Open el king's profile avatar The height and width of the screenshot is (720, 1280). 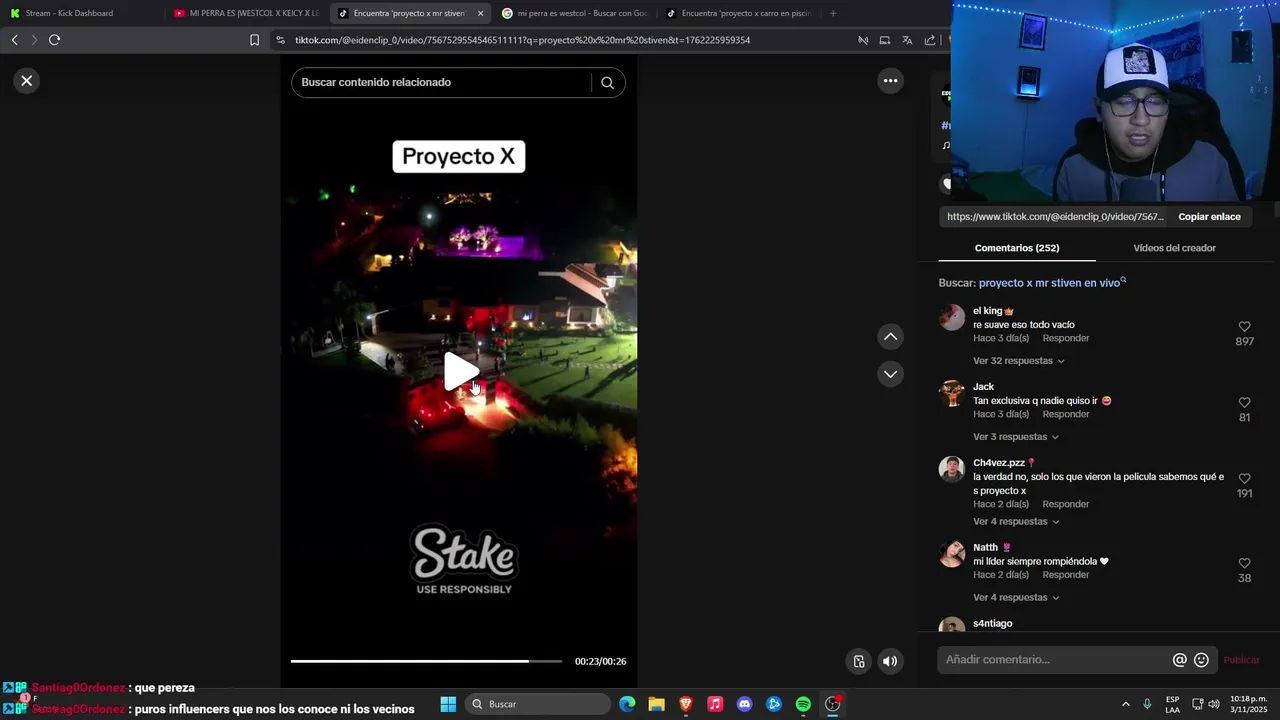(952, 318)
